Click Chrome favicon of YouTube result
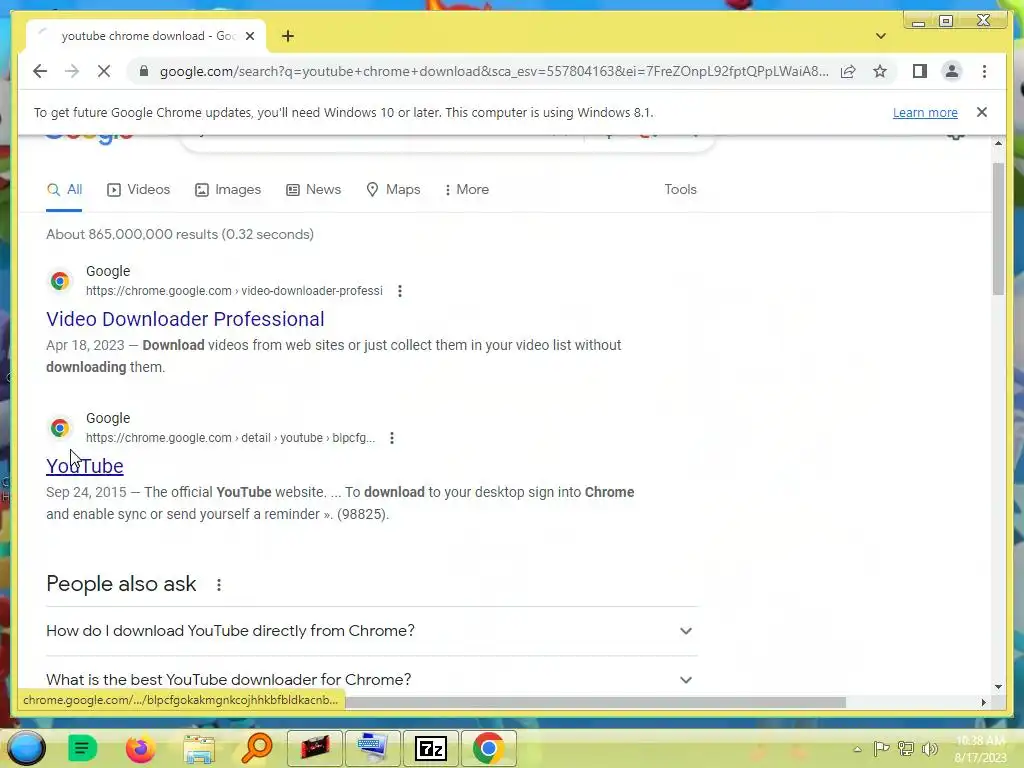 (x=60, y=428)
